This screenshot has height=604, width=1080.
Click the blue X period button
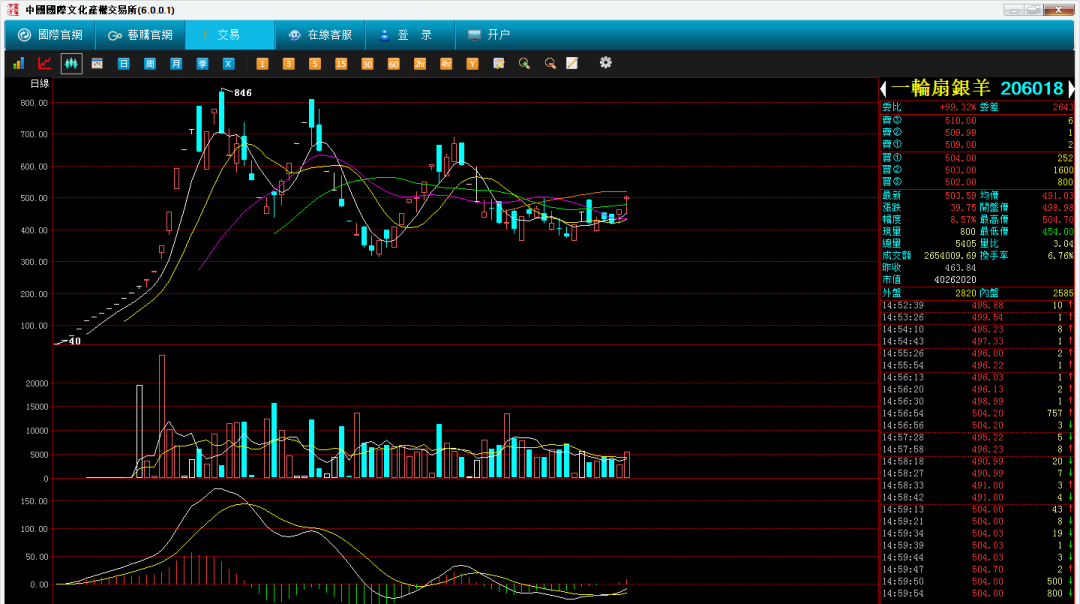point(228,63)
